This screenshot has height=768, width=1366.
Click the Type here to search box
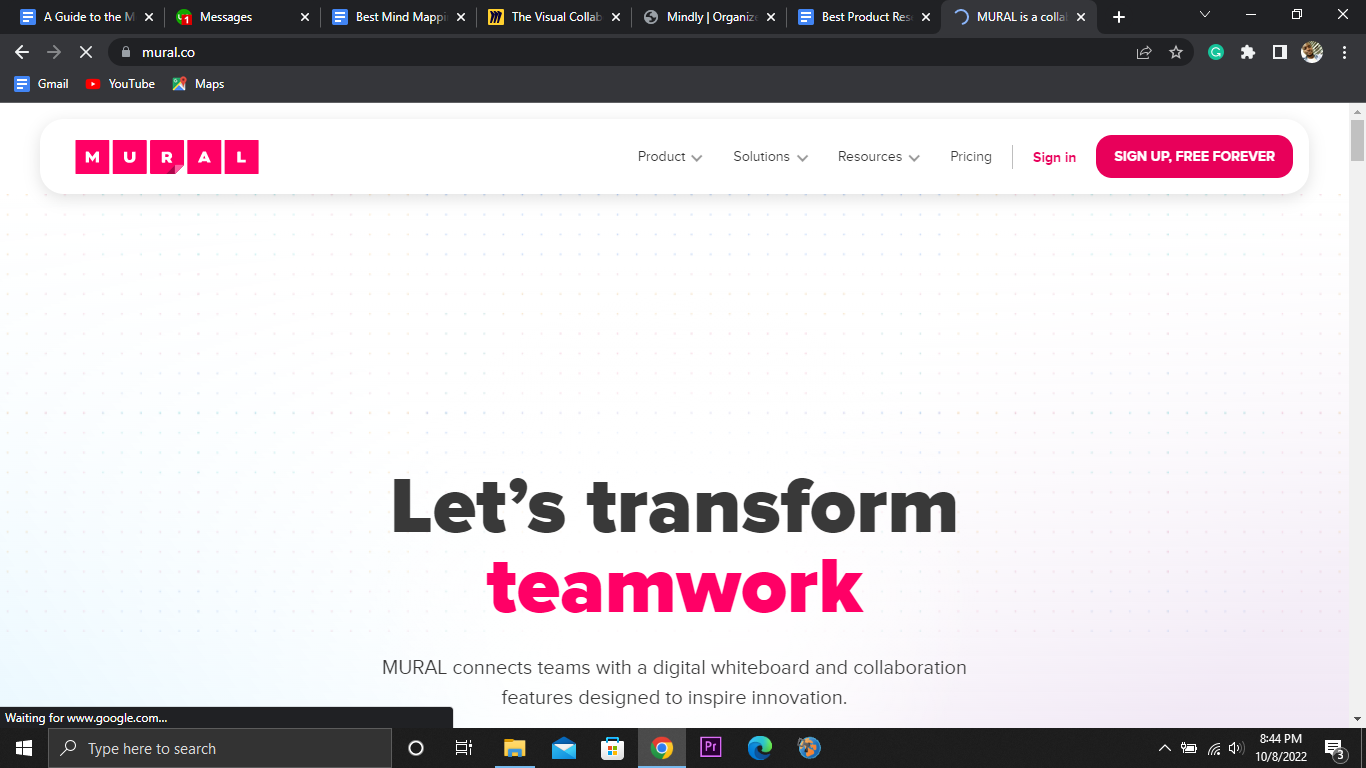click(x=220, y=748)
